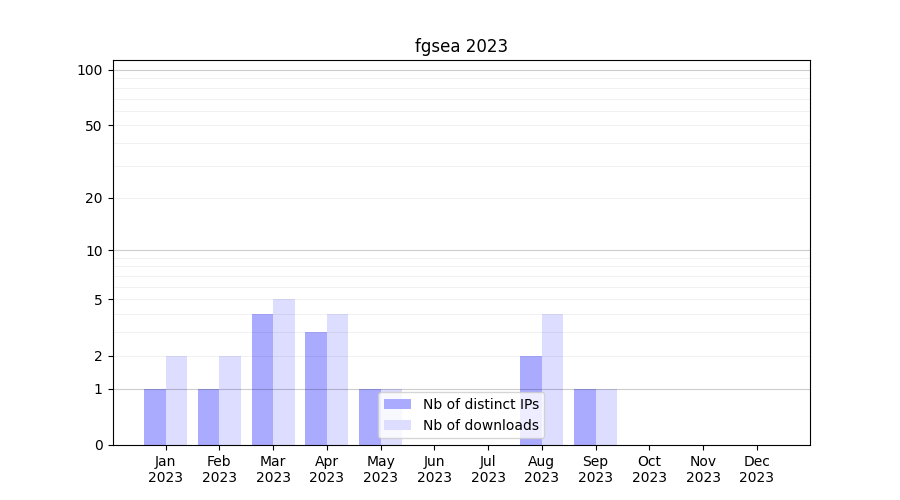Click the downloads legend color swatch
Viewport: 900px width, 500px height.
pyautogui.click(x=397, y=425)
